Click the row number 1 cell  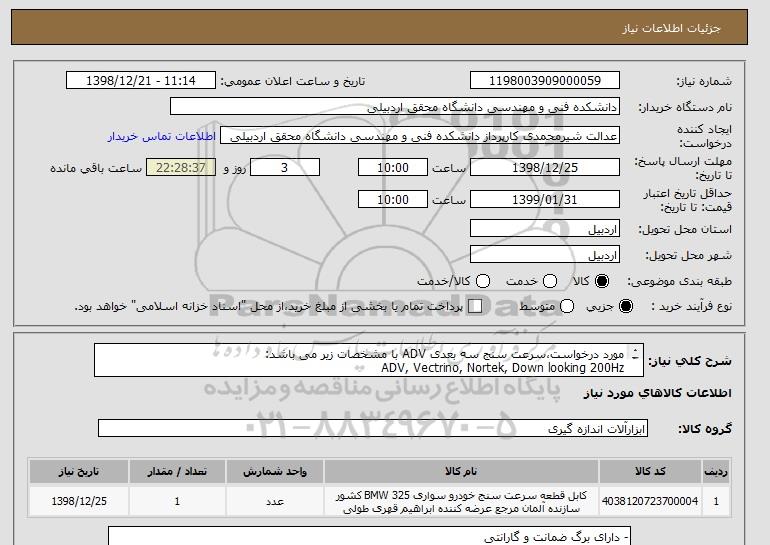pyautogui.click(x=716, y=501)
